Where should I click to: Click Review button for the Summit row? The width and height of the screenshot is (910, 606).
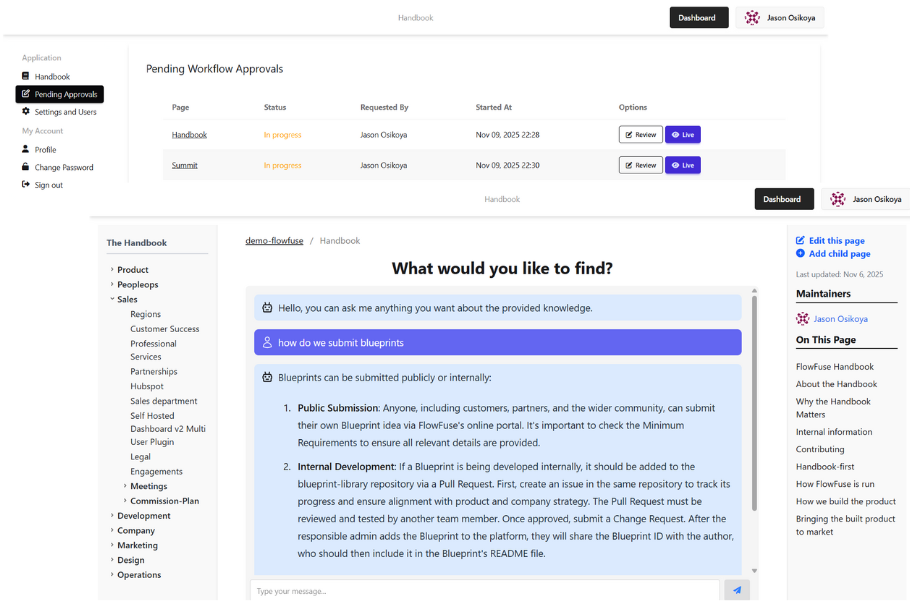[x=640, y=165]
